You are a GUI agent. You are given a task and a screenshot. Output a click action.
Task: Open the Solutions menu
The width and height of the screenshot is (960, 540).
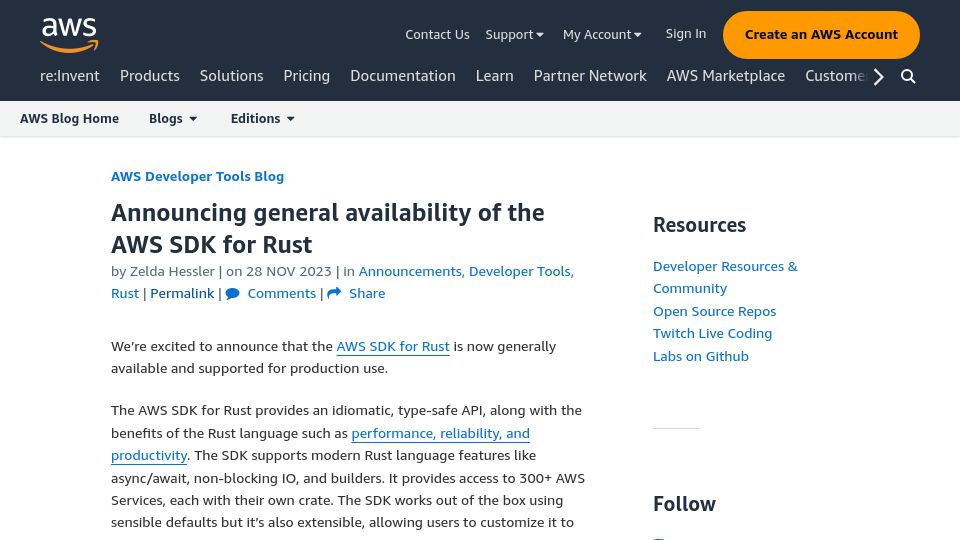(231, 76)
